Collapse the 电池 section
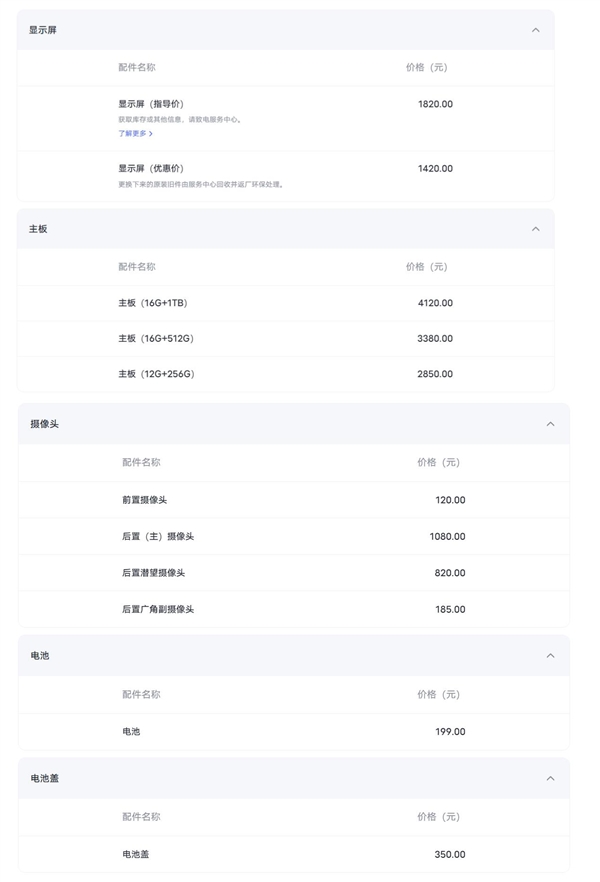Image resolution: width=600 pixels, height=882 pixels. [549, 655]
